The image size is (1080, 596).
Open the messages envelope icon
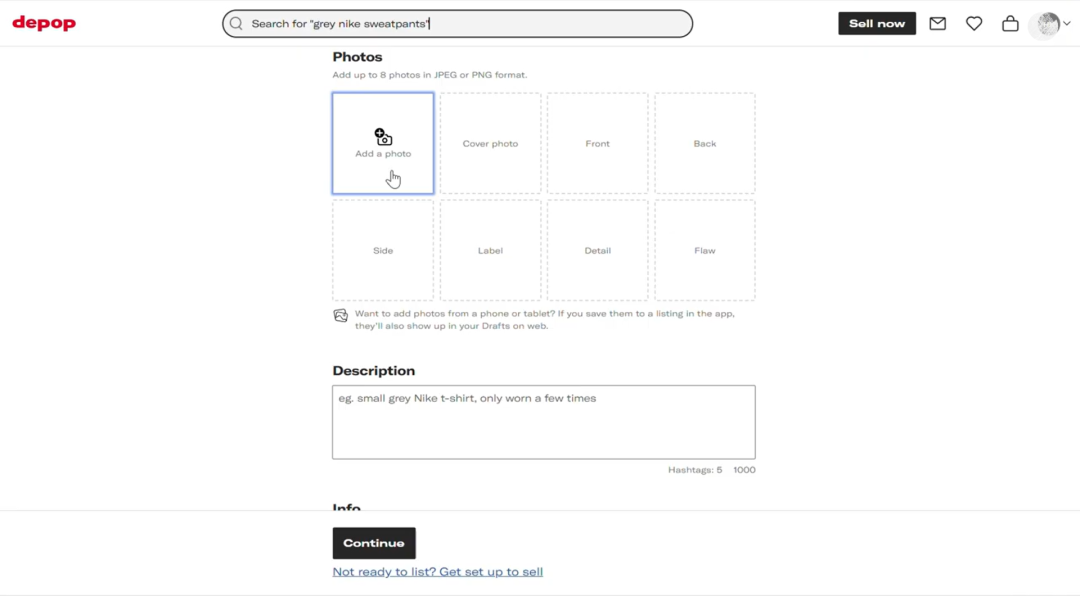point(937,23)
